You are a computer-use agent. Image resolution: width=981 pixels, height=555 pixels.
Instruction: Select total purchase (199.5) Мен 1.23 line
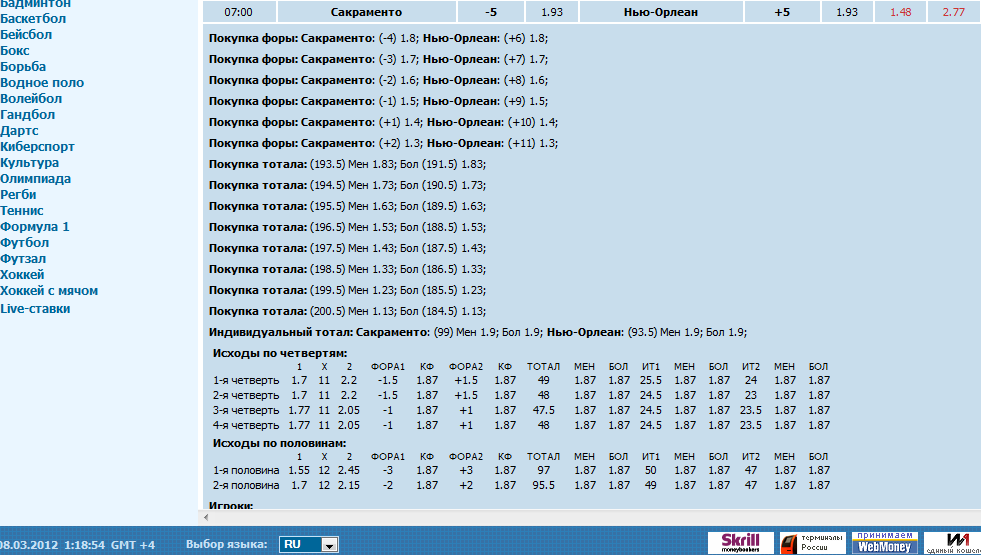pyautogui.click(x=347, y=290)
